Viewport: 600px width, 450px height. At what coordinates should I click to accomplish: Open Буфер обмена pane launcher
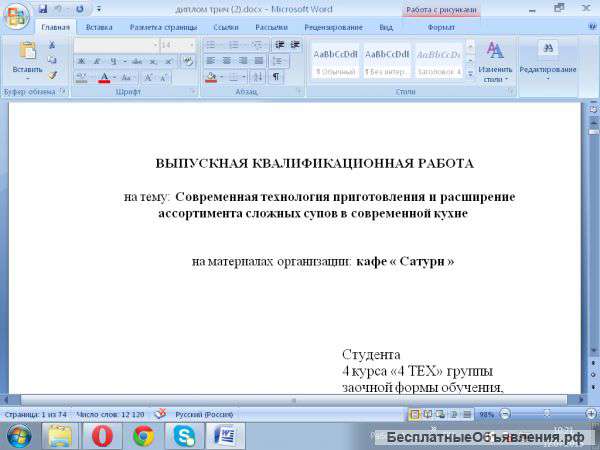coord(63,91)
